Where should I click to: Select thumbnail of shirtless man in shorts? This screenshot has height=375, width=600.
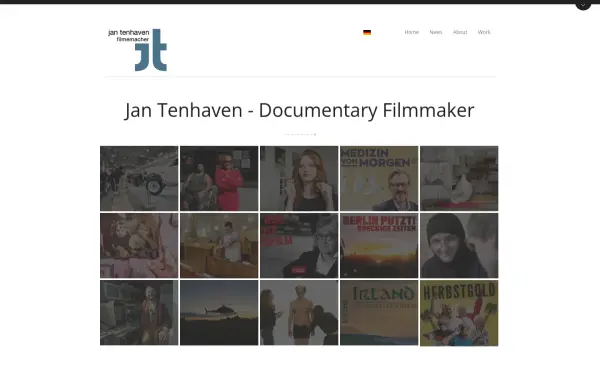pos(299,313)
